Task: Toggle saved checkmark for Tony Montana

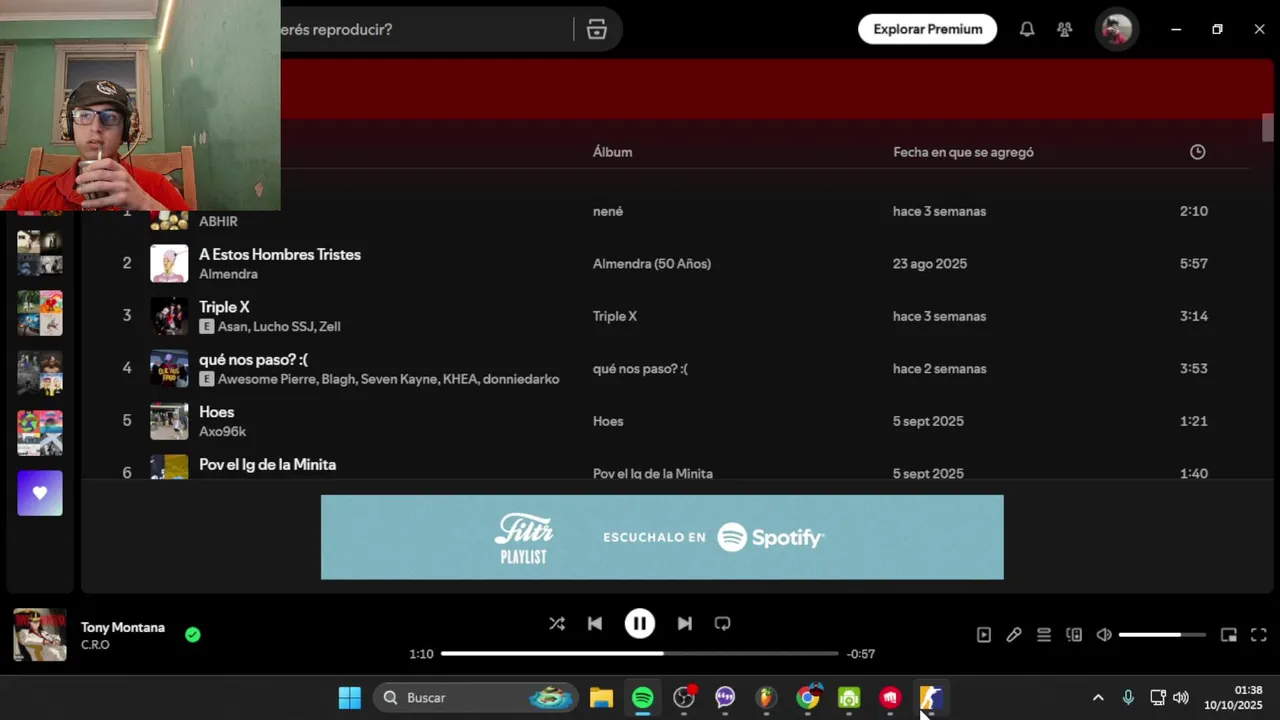Action: pyautogui.click(x=193, y=634)
